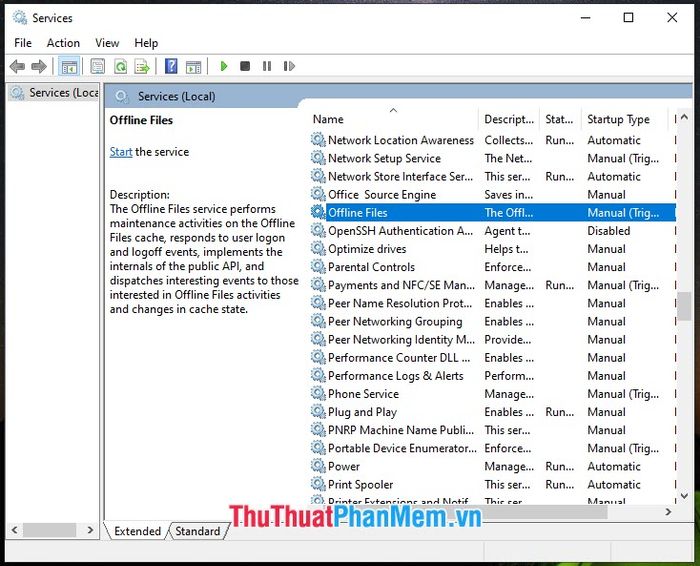Click the gear icon of Optimize drives
The height and width of the screenshot is (566, 700).
[318, 248]
